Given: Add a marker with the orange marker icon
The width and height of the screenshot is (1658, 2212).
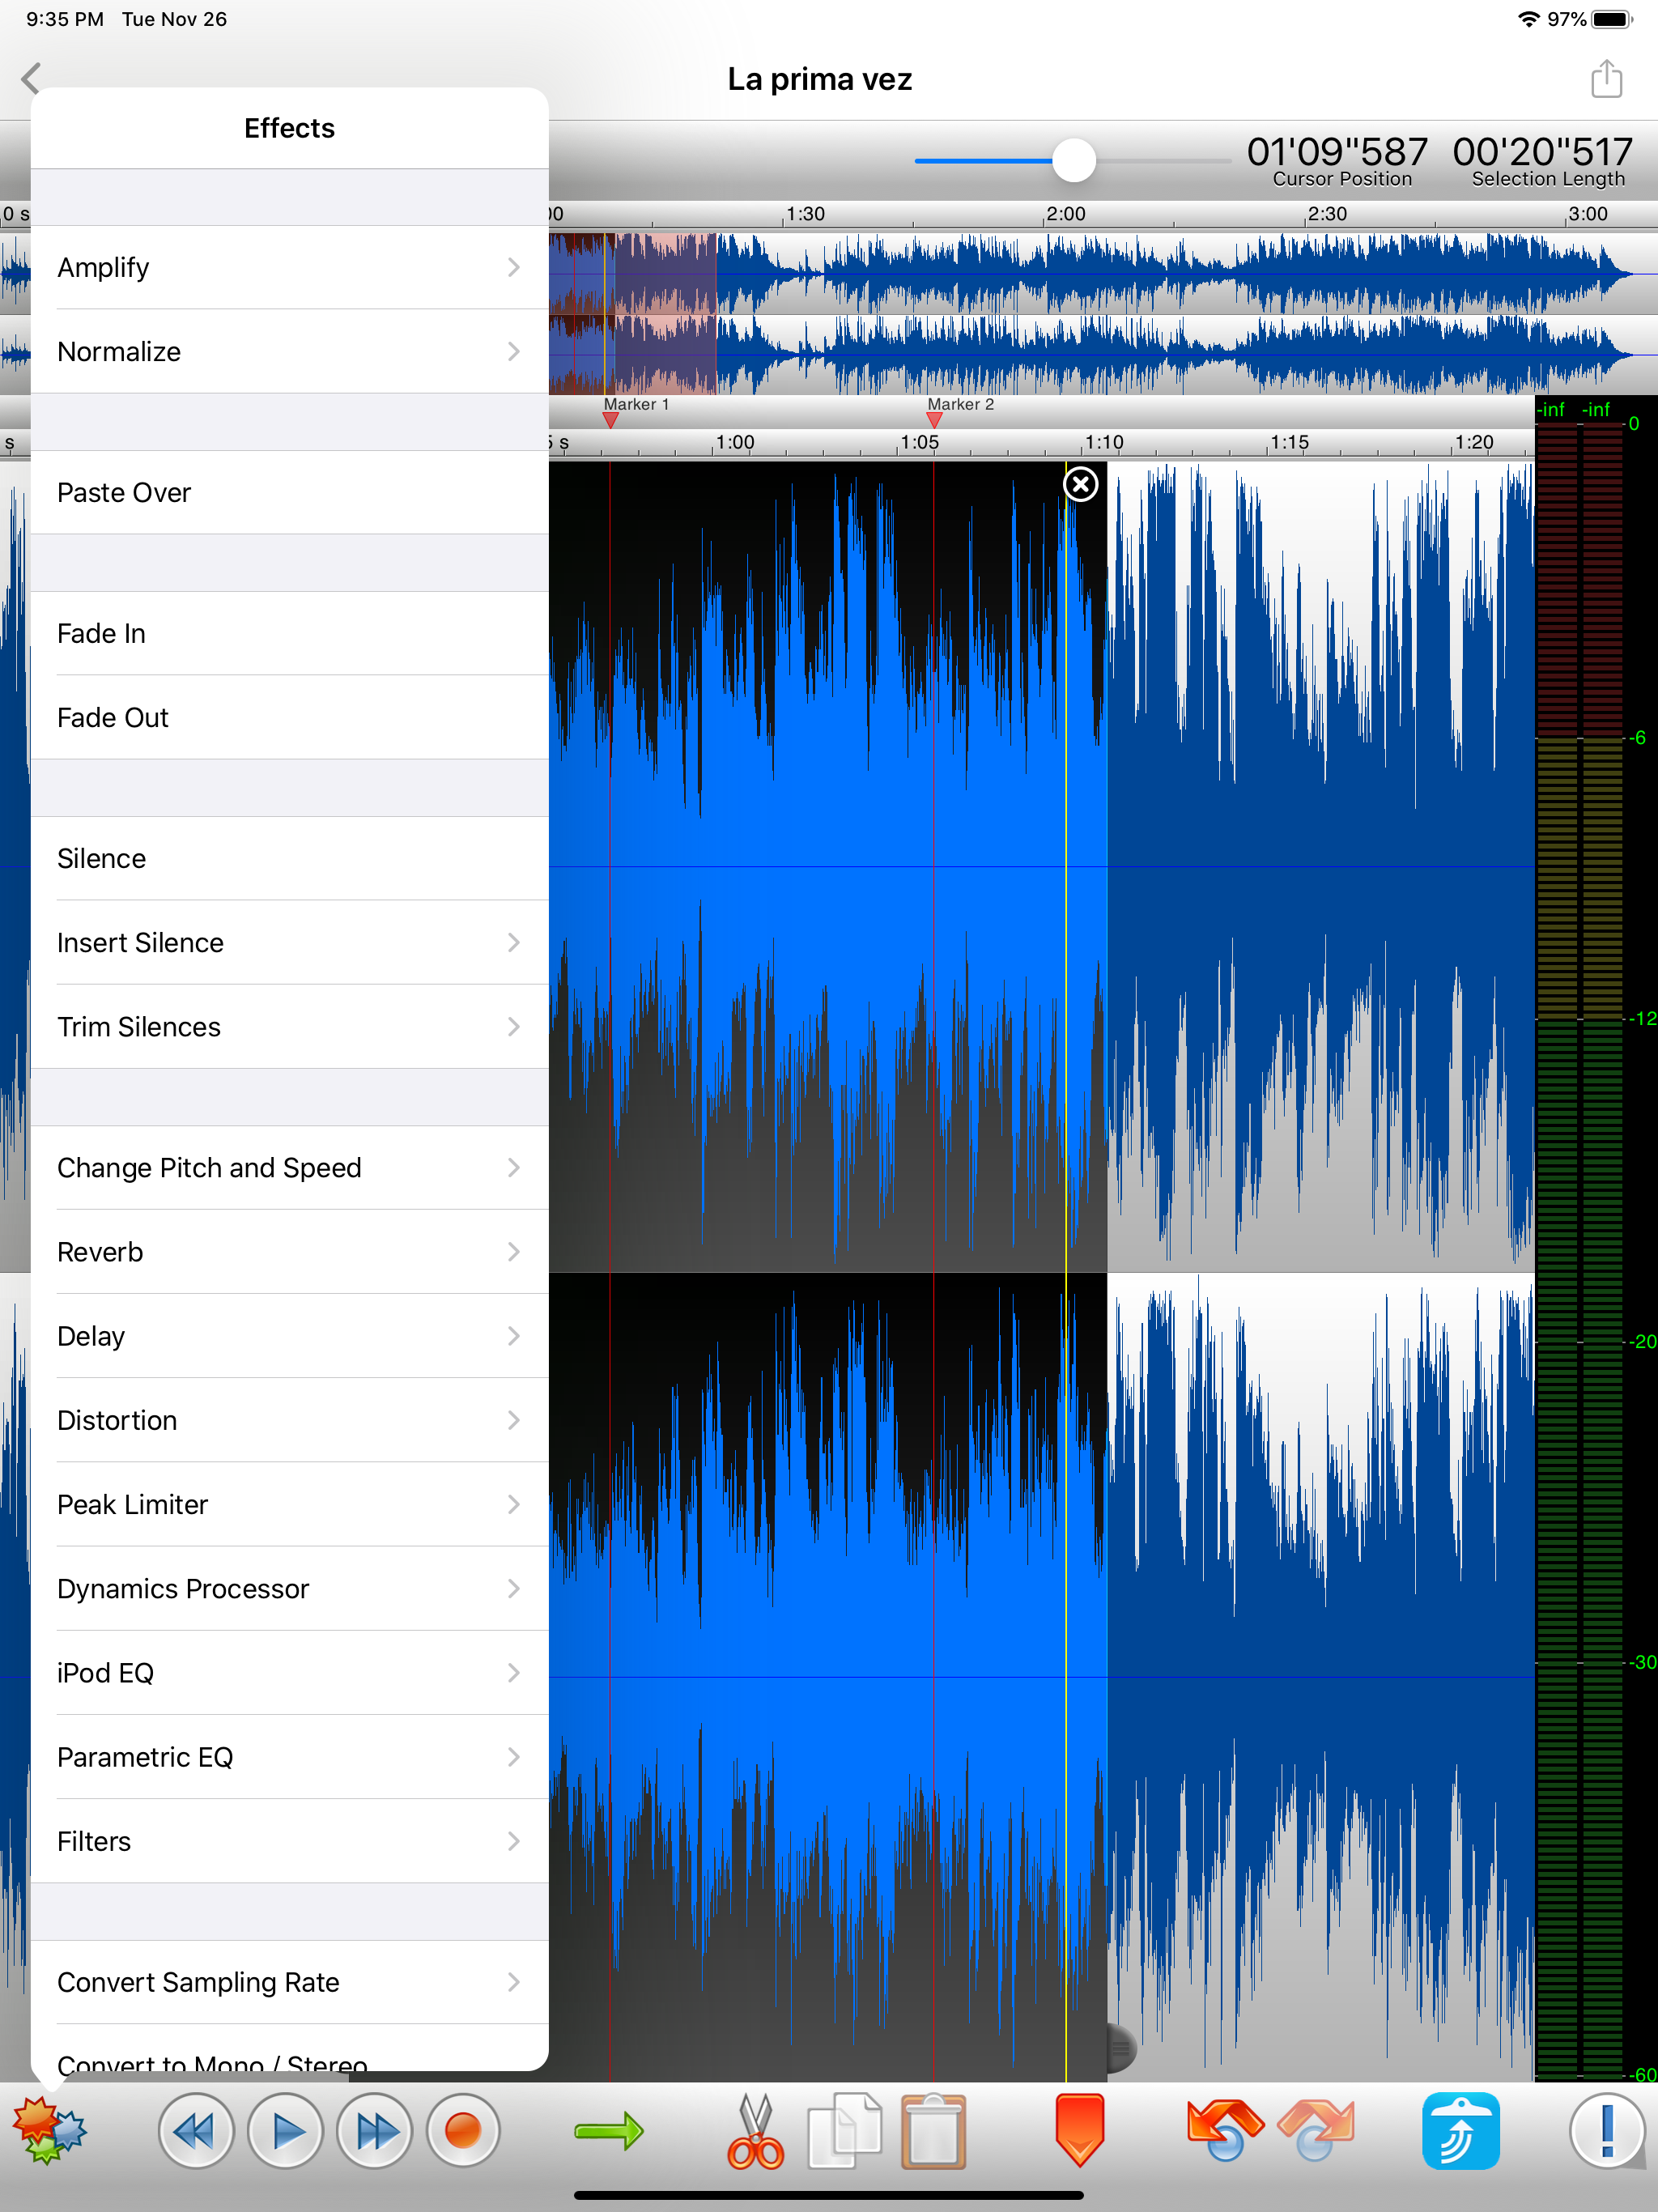Looking at the screenshot, I should [1079, 2129].
